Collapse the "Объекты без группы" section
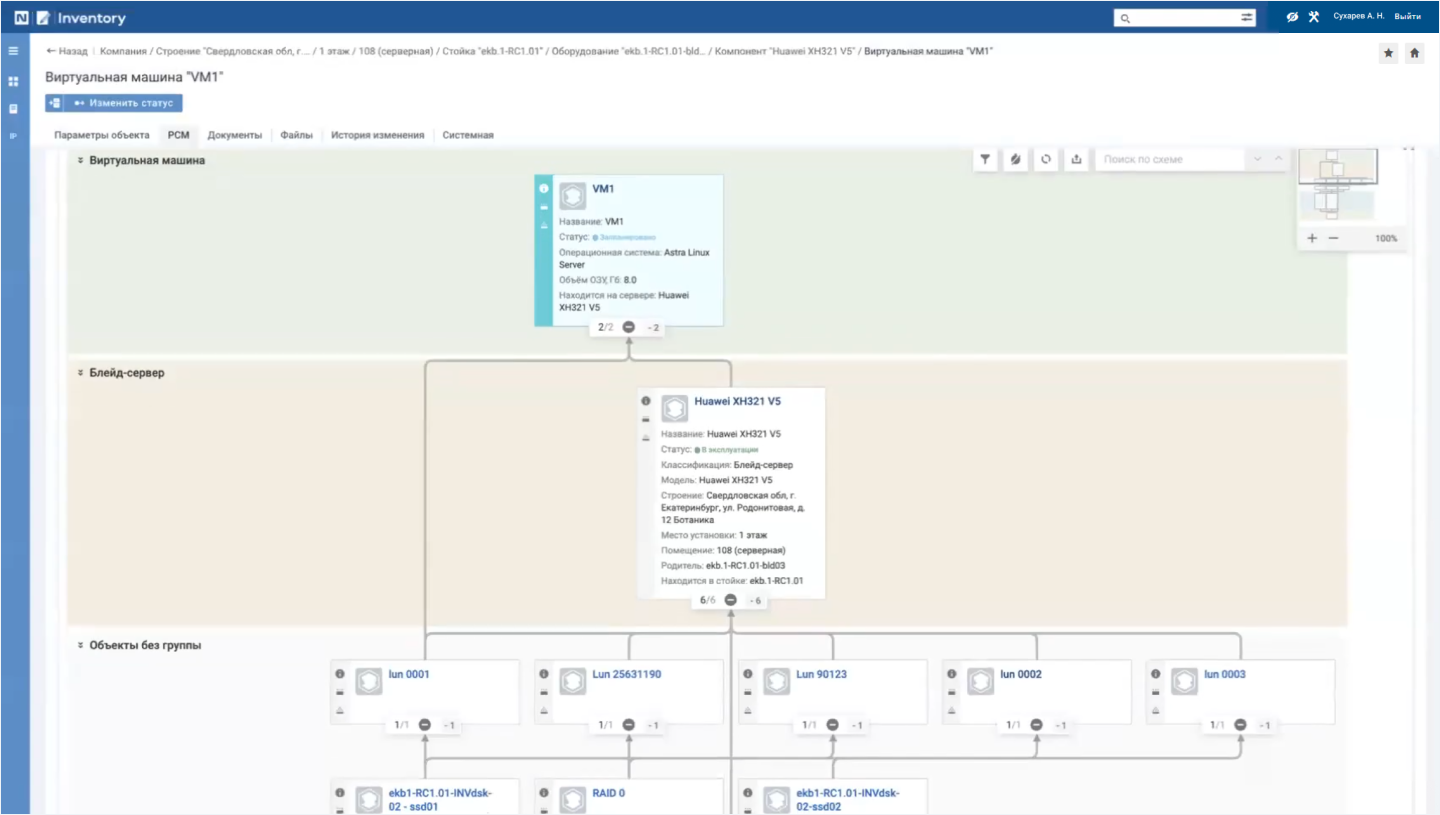This screenshot has width=1440, height=815. 80,646
